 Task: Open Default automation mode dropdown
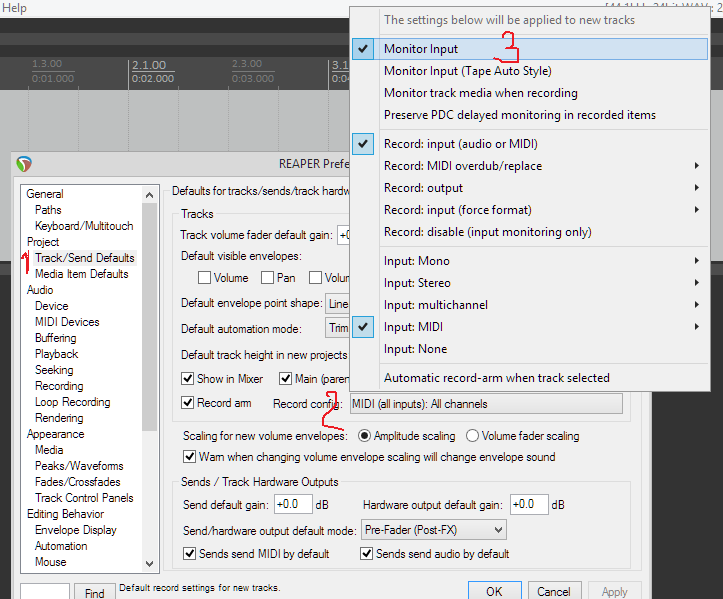tap(338, 328)
